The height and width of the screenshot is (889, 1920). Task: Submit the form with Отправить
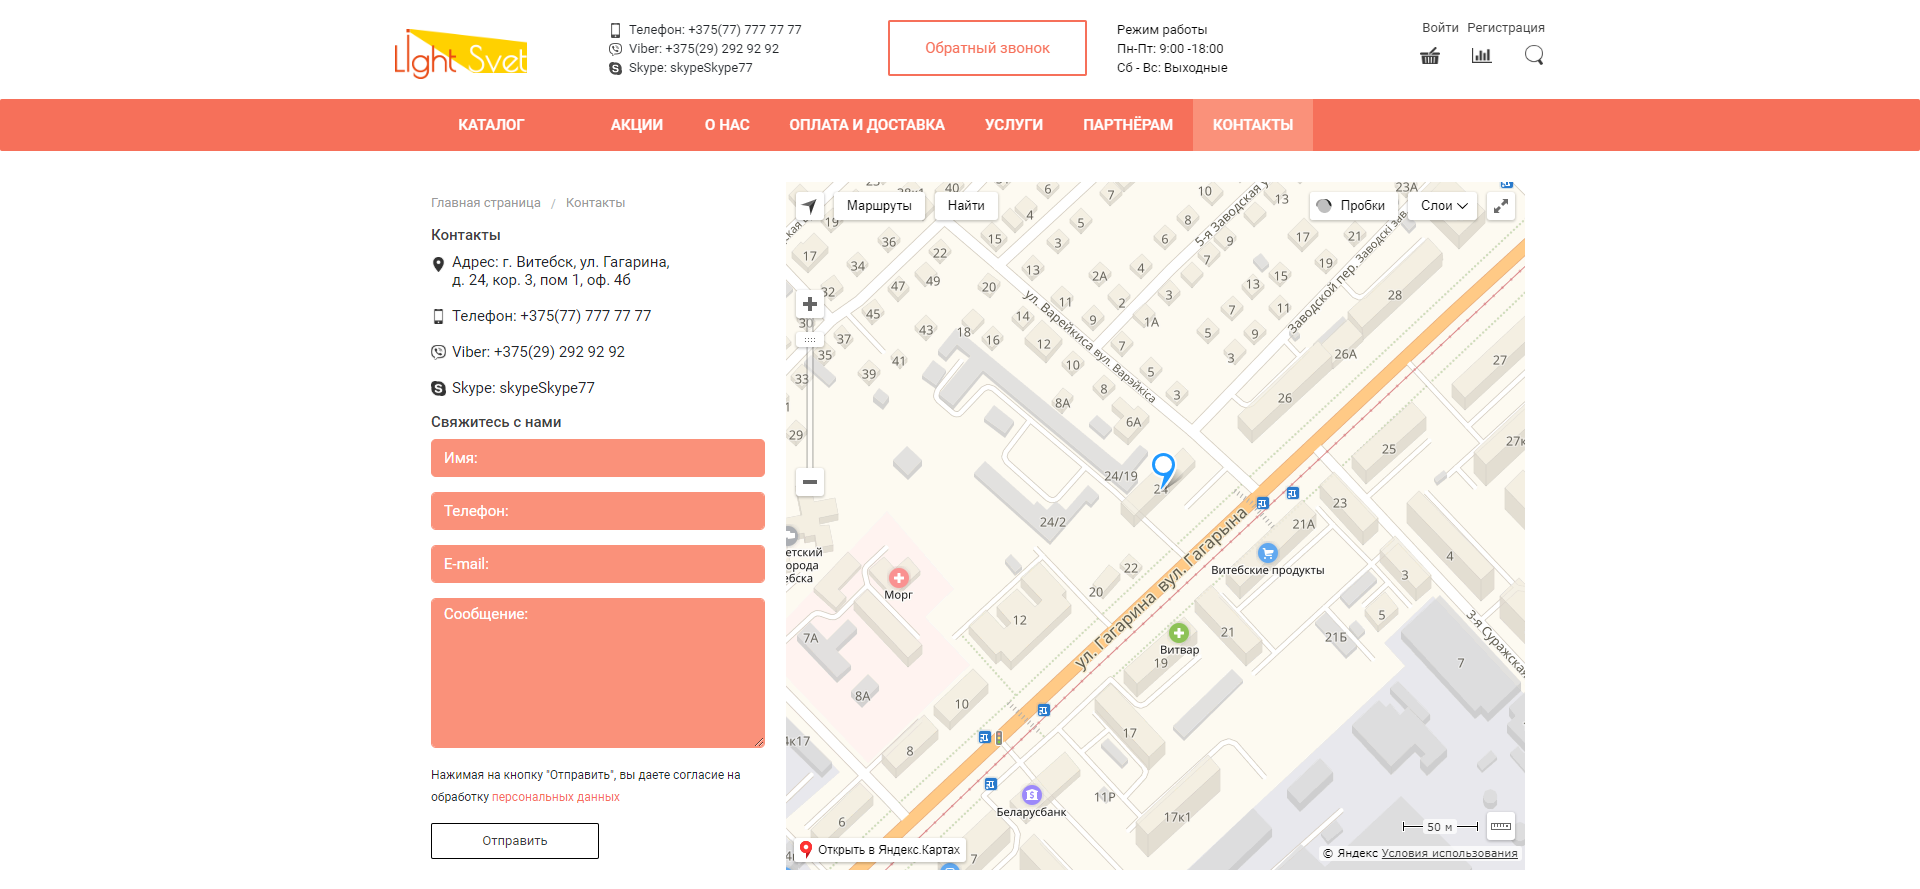(515, 841)
